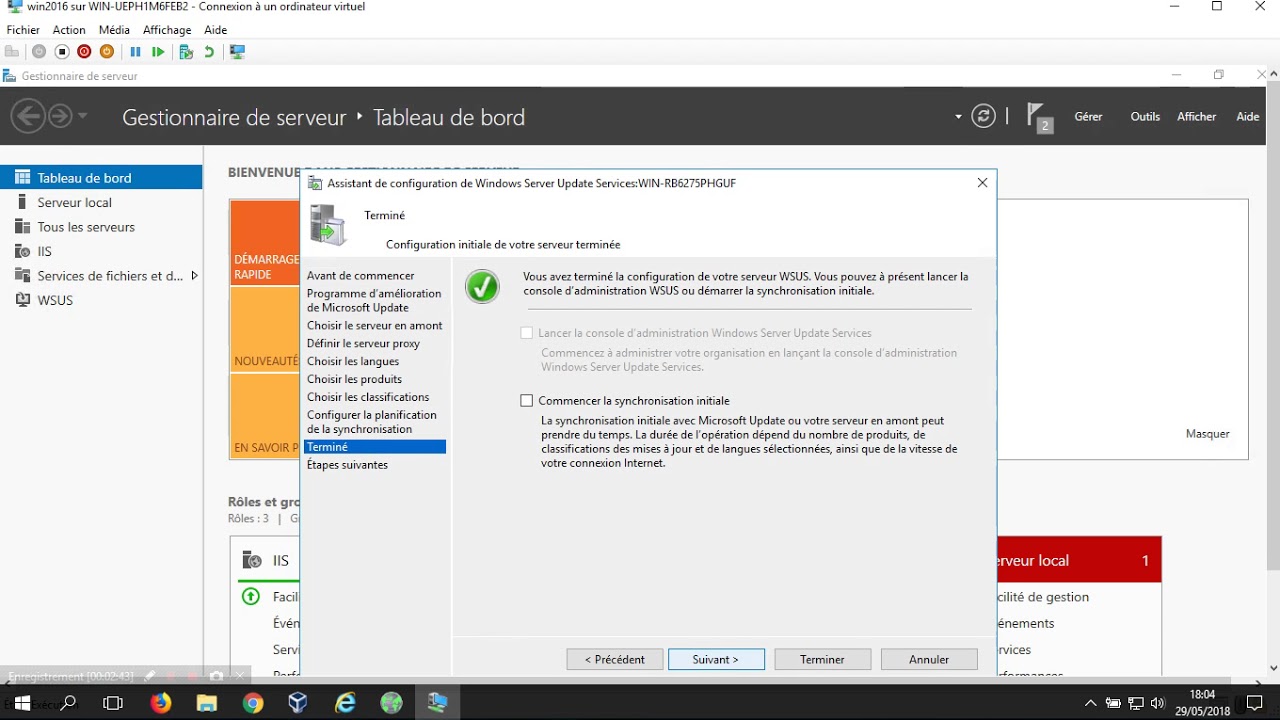1280x720 pixels.
Task: Go to Définir le serveur proxy step
Action: pyautogui.click(x=363, y=344)
